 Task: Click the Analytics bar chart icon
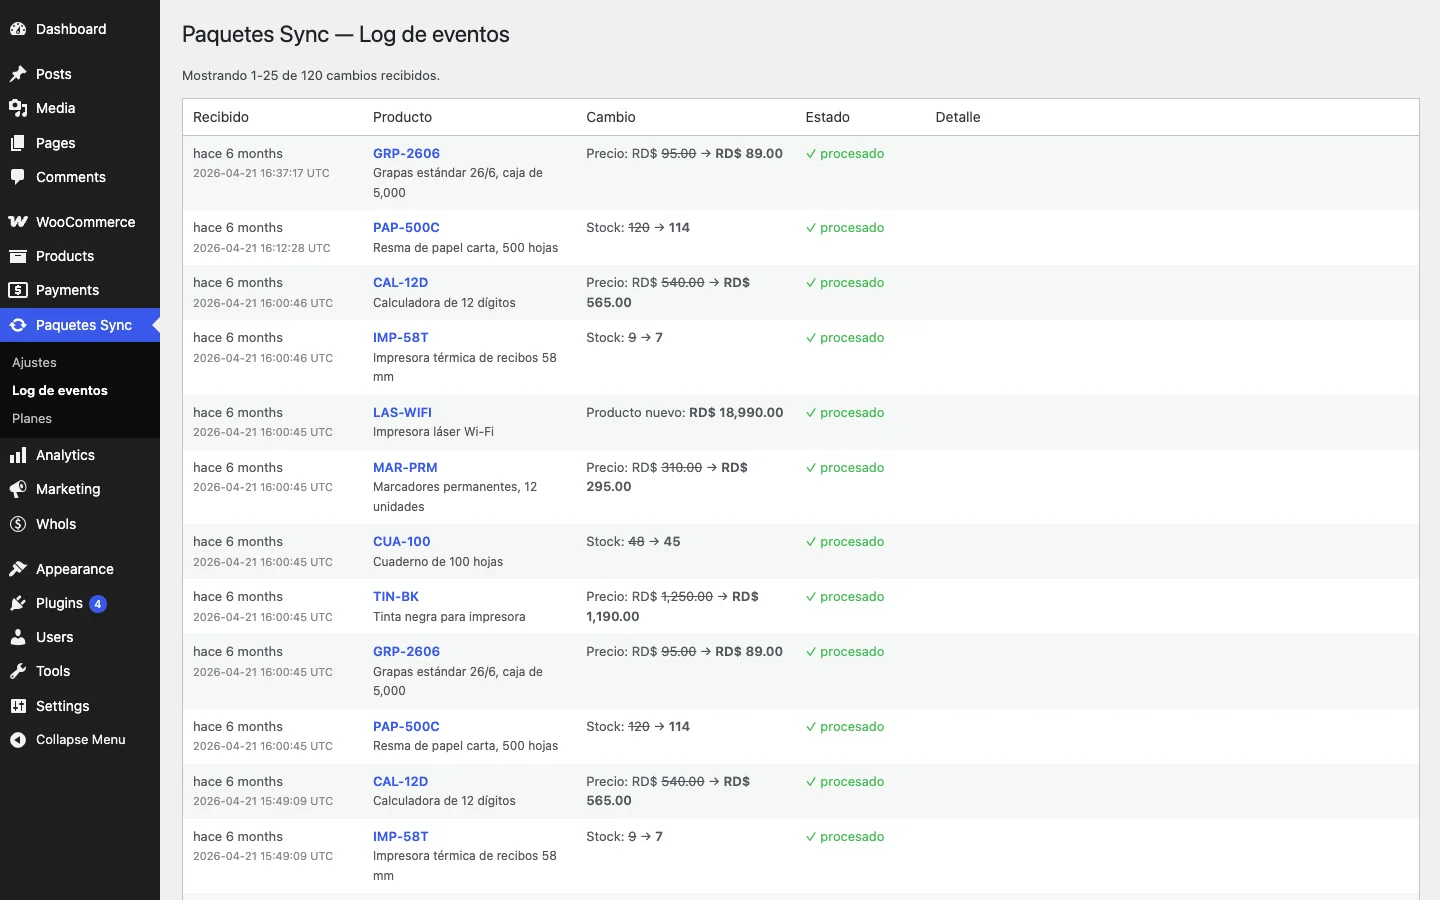[x=18, y=455]
